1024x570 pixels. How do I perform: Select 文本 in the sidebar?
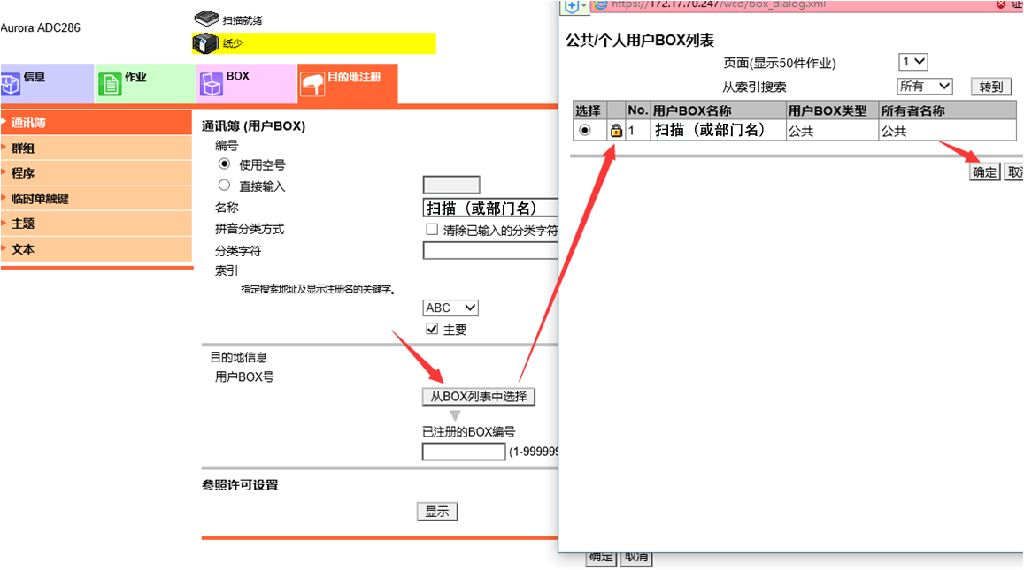(x=96, y=249)
